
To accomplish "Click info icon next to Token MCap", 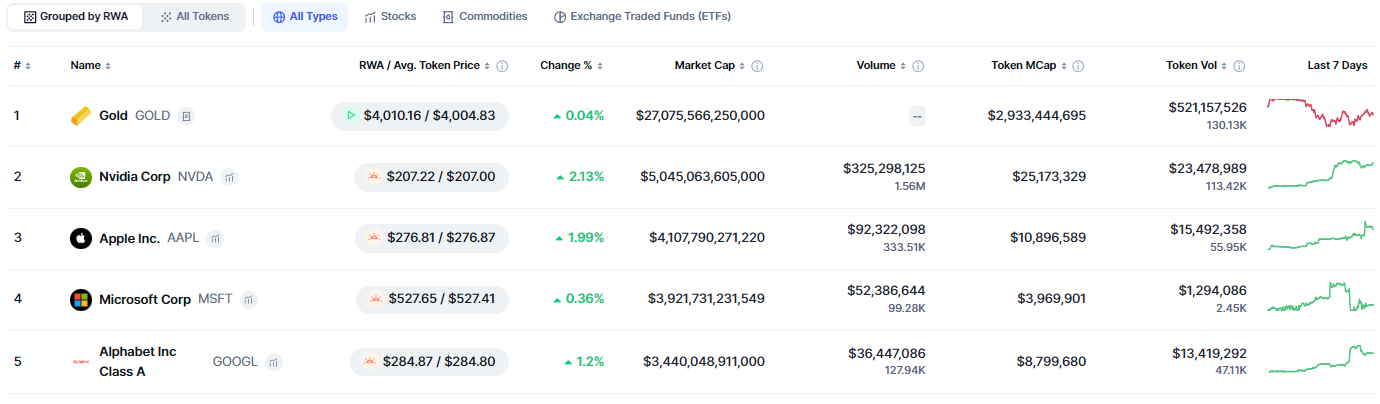I will click(x=1078, y=66).
